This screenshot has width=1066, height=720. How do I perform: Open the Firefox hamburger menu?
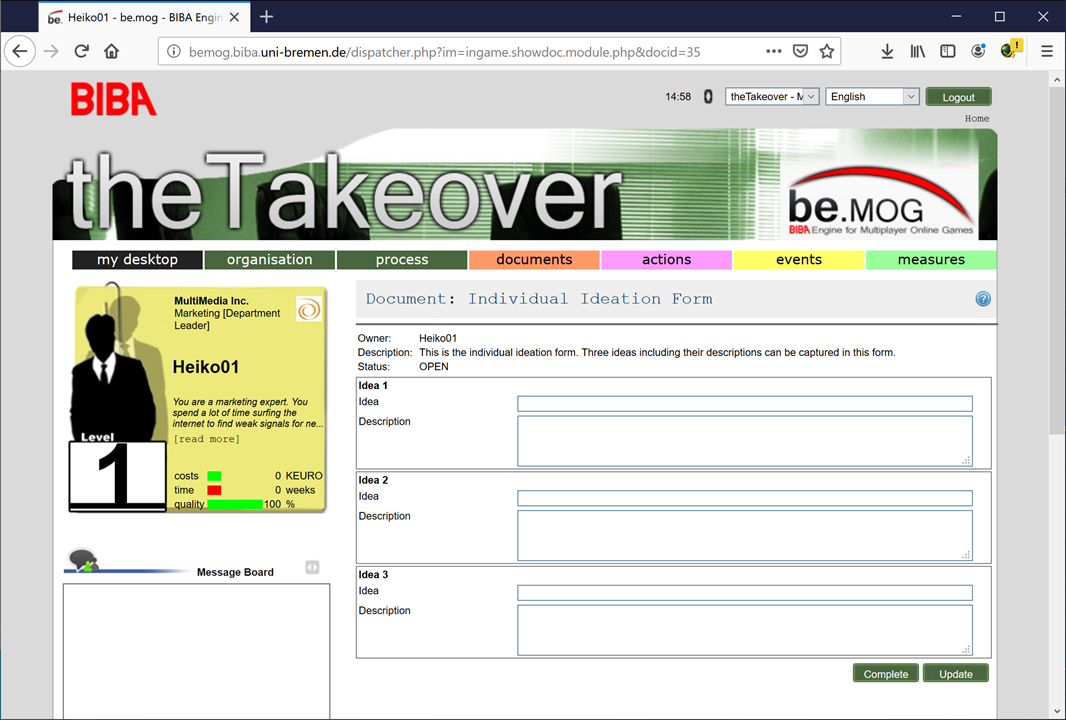[x=1047, y=52]
